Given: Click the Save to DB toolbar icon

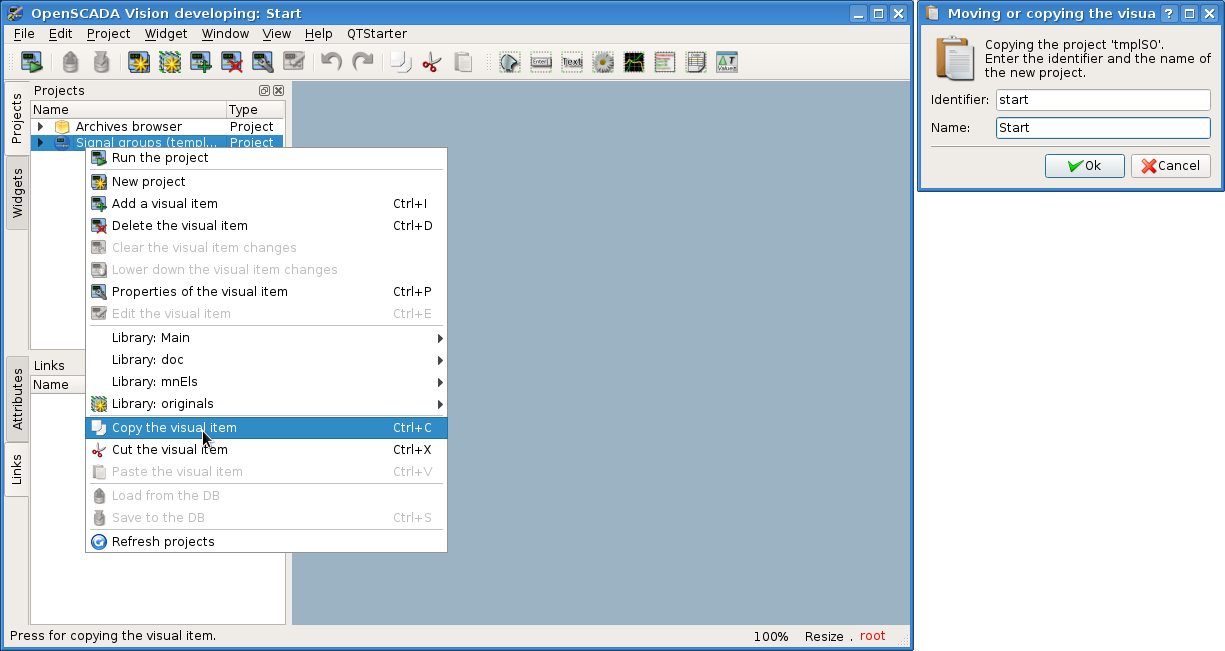Looking at the screenshot, I should pyautogui.click(x=101, y=62).
